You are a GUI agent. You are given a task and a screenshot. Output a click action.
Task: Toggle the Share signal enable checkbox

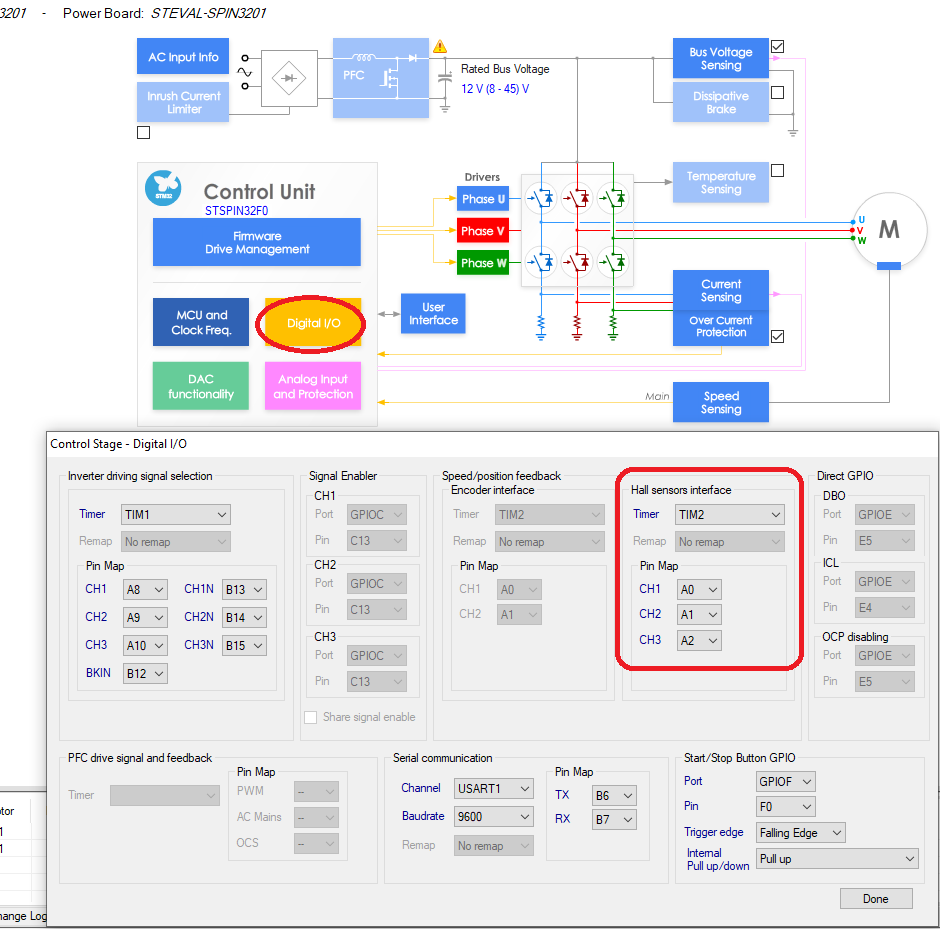tap(311, 717)
